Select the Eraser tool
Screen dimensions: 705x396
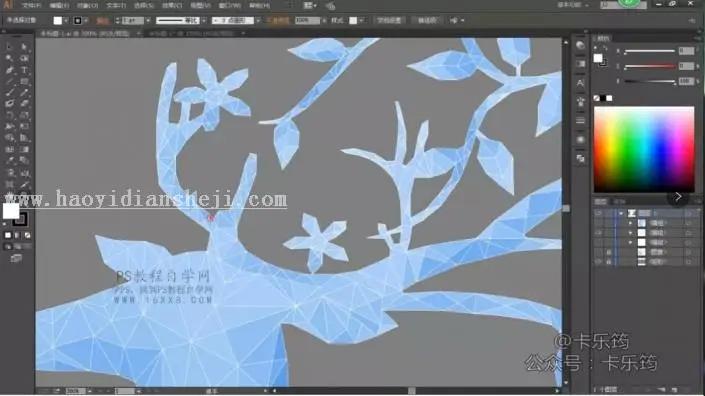click(x=24, y=104)
